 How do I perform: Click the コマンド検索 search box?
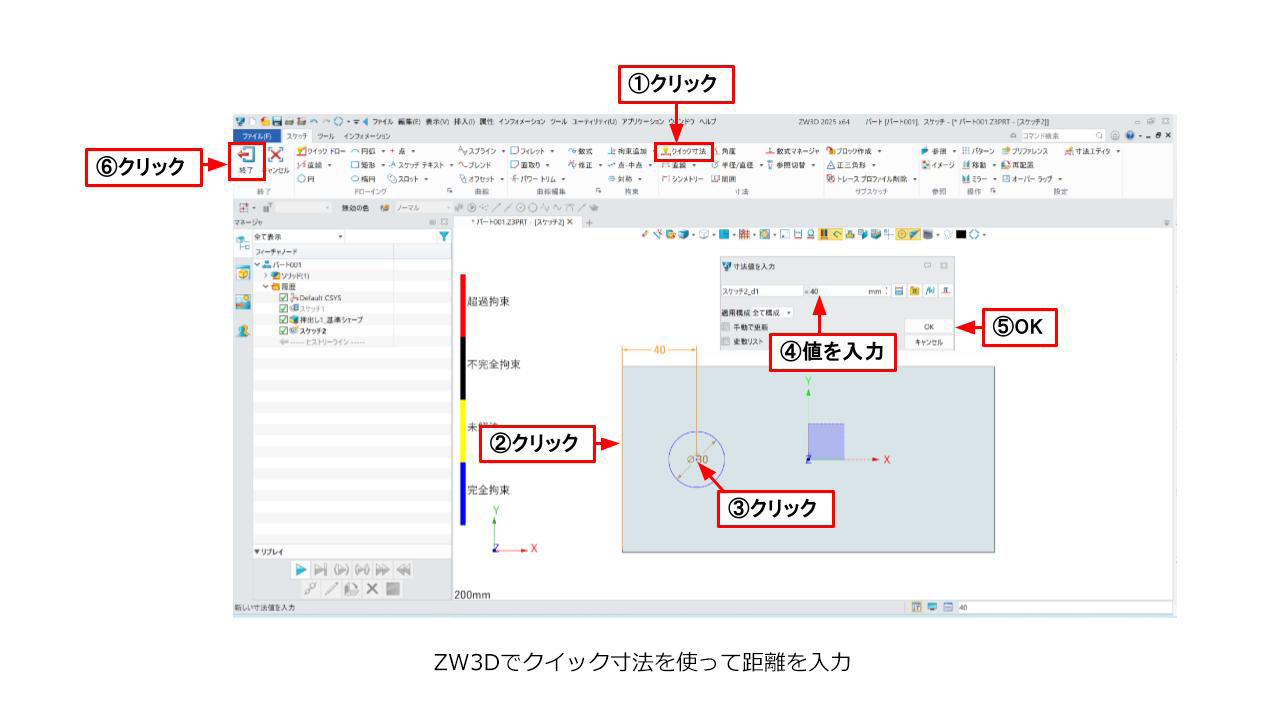tap(1063, 135)
